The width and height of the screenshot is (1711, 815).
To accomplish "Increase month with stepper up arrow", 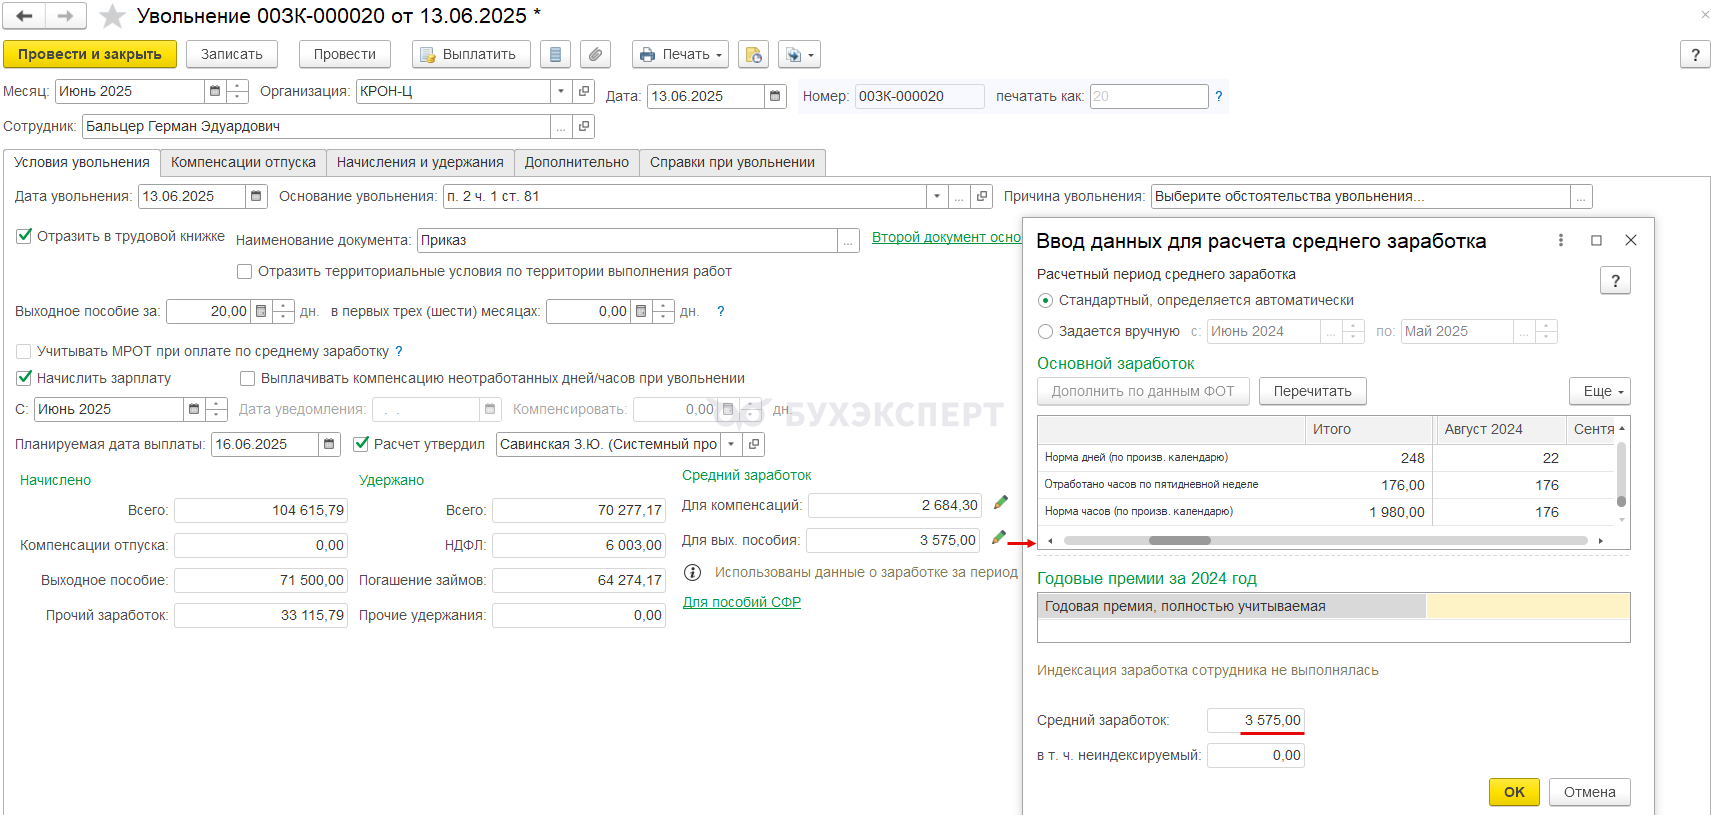I will [x=238, y=86].
